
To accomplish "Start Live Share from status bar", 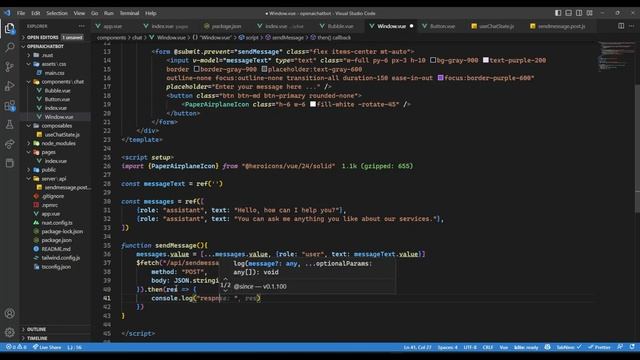I will click(47, 347).
